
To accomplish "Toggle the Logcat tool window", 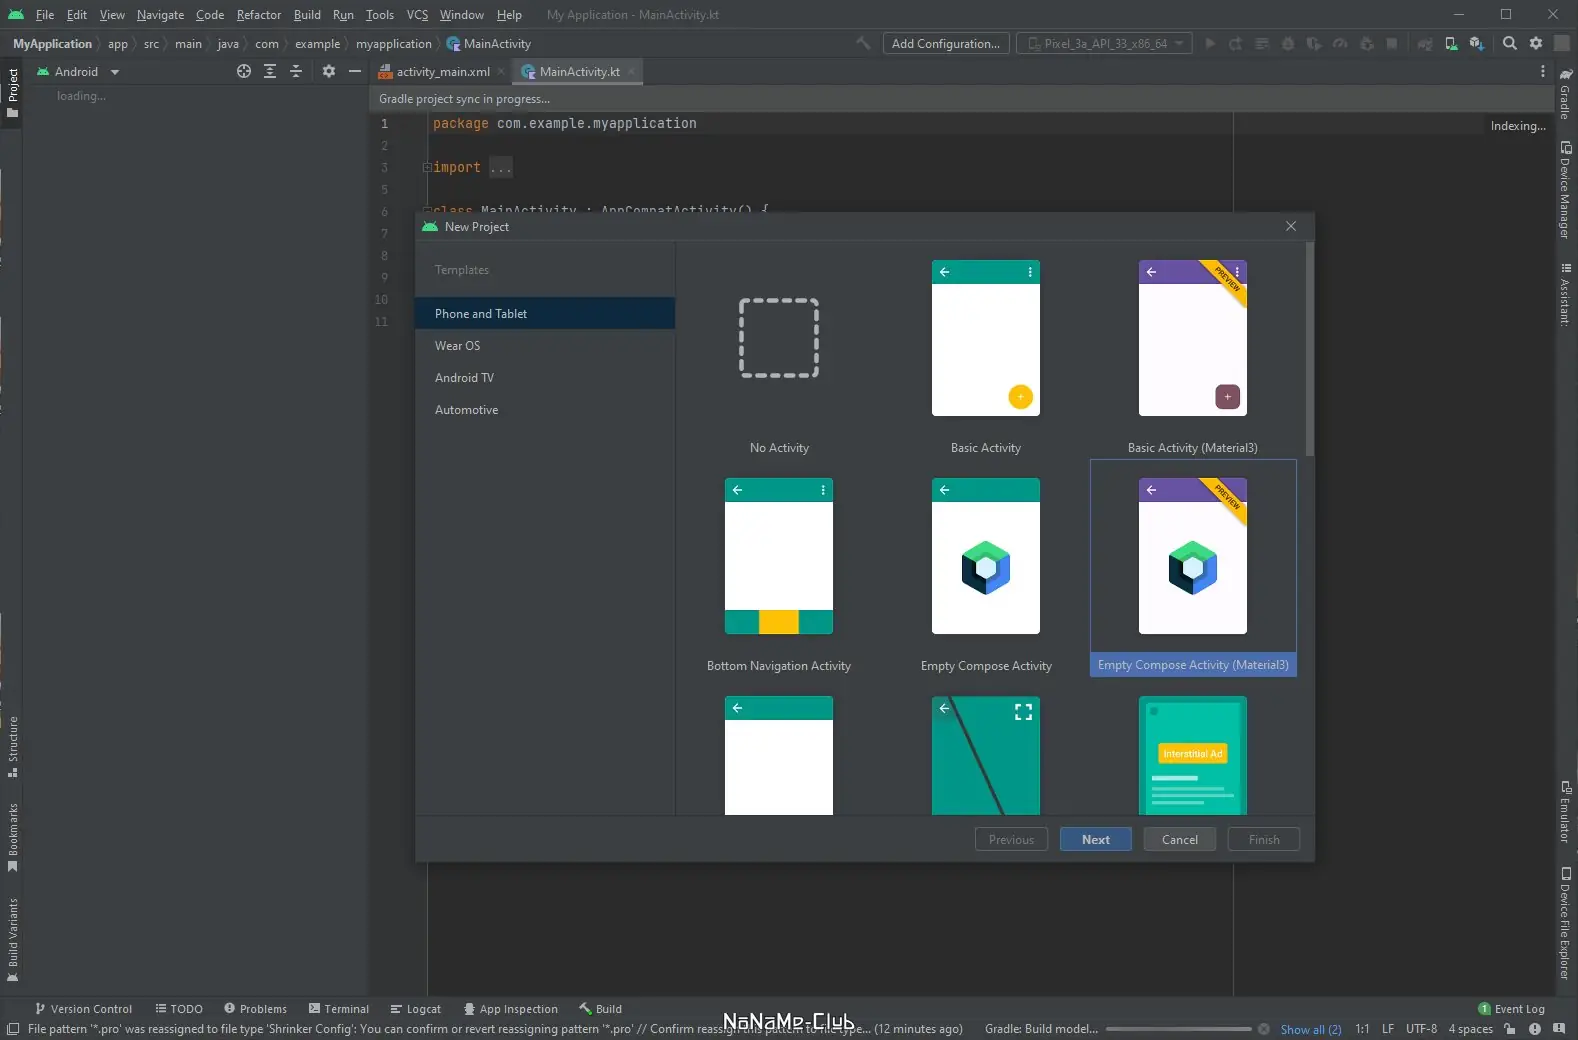I will tap(415, 1009).
